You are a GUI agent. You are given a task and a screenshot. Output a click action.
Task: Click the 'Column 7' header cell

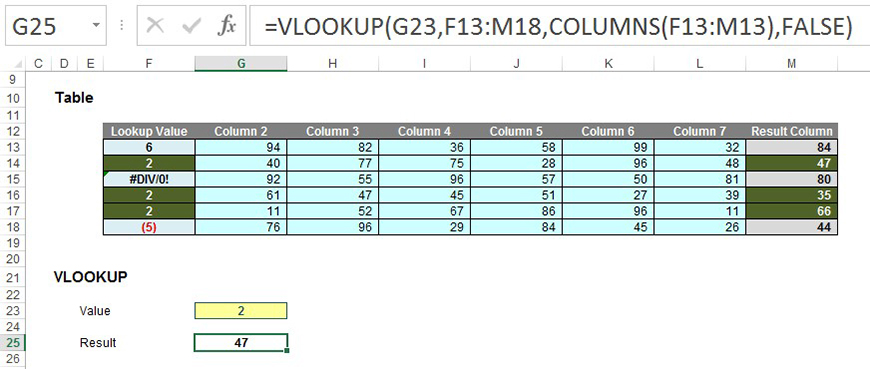pos(700,132)
